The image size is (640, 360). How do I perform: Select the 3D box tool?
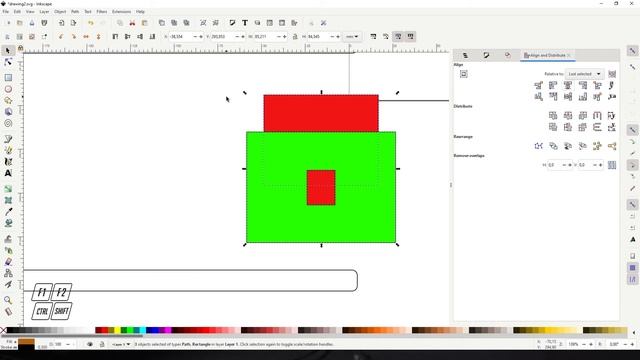tap(8, 112)
